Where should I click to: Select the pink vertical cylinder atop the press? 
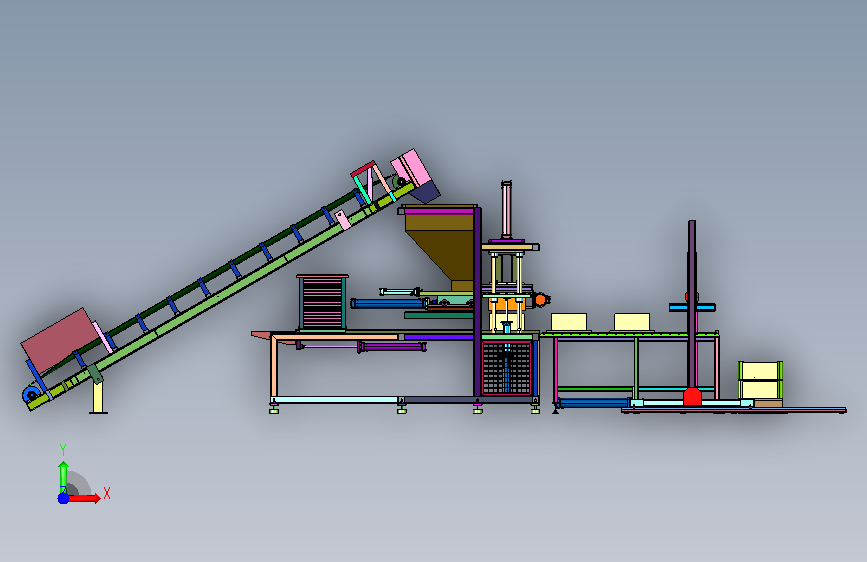click(x=506, y=209)
